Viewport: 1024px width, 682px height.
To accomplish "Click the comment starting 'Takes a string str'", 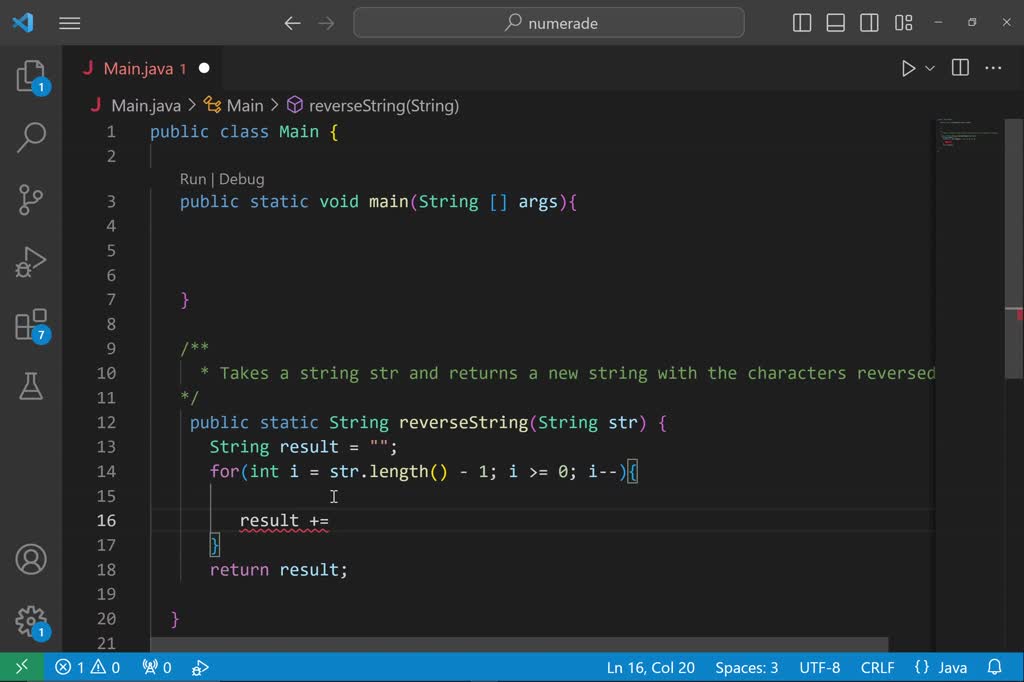I will click(577, 374).
